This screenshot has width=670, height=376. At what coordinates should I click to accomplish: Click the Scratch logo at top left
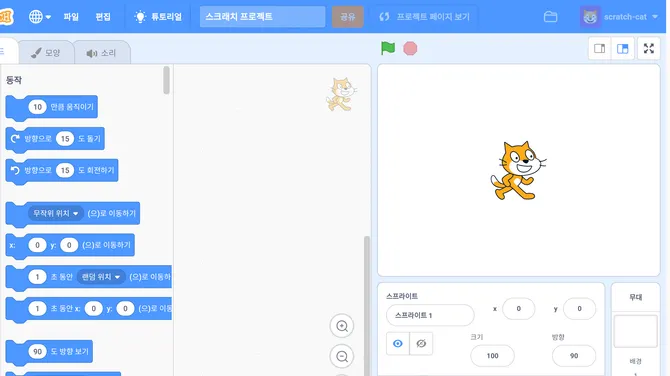click(6, 17)
